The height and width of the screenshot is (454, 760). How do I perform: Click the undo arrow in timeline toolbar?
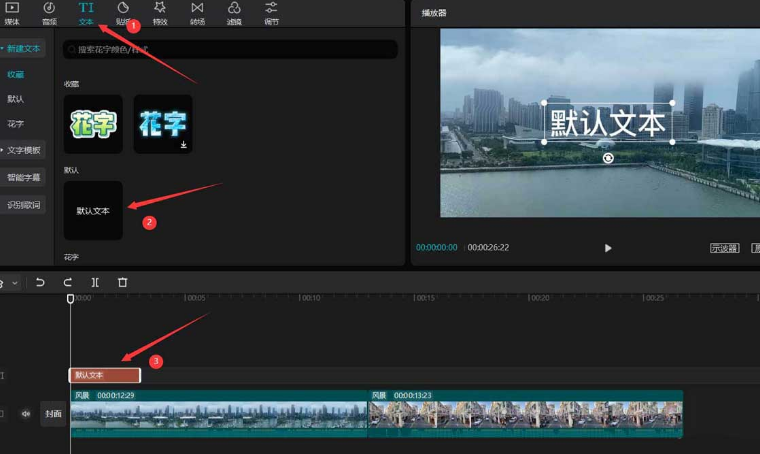41,283
